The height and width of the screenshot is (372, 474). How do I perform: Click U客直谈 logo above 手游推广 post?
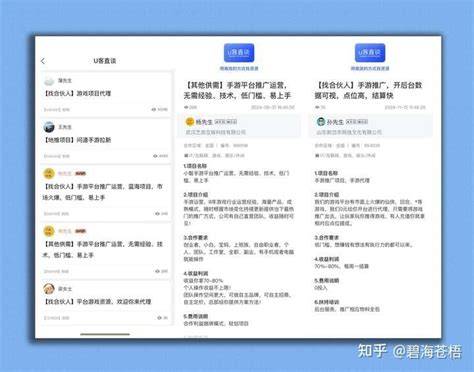(x=370, y=53)
